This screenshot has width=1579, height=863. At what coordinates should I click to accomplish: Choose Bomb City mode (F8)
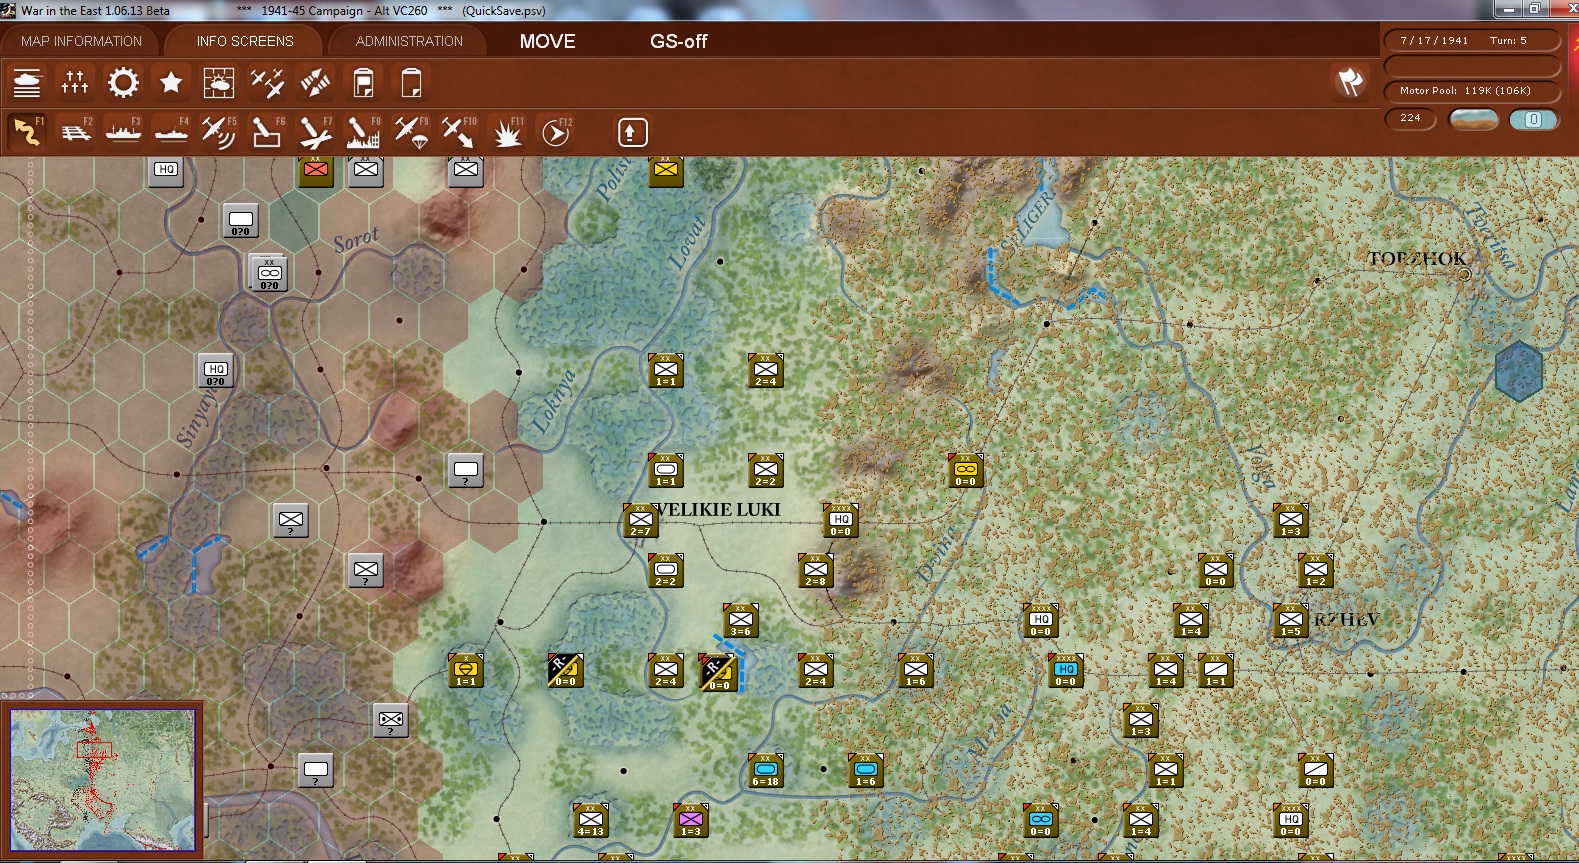click(363, 132)
